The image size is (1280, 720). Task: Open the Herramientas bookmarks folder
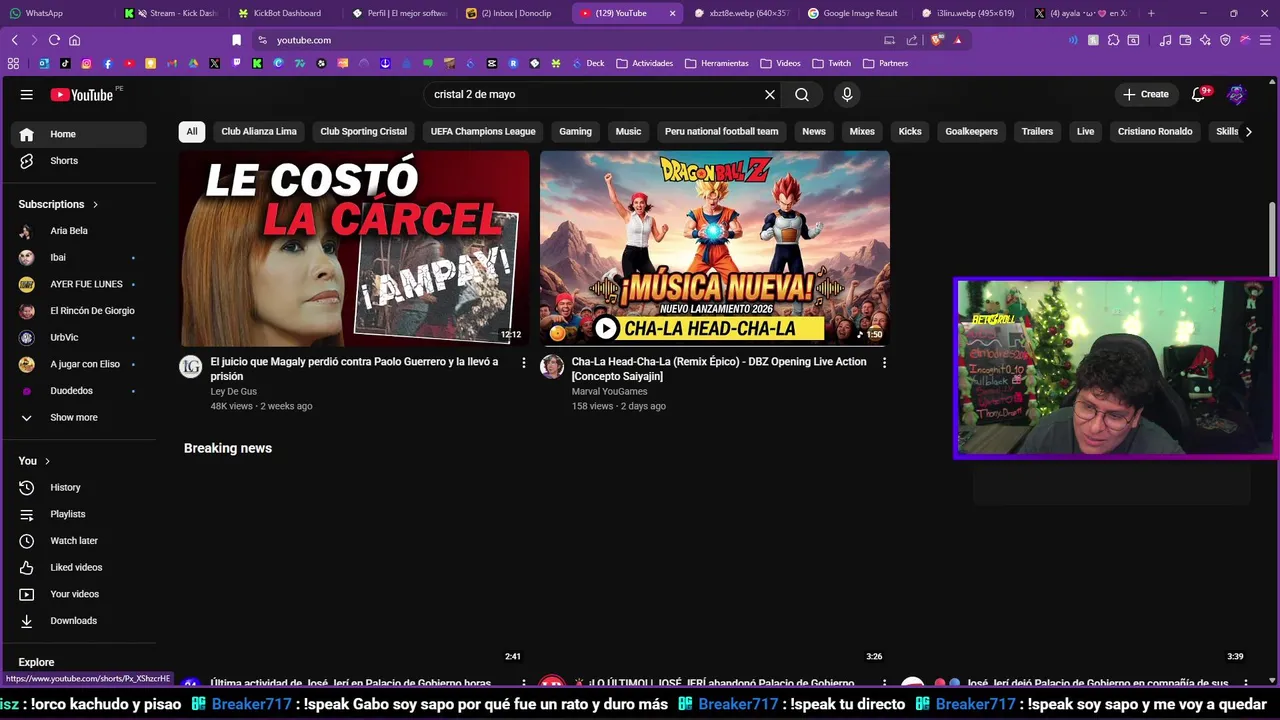[717, 63]
